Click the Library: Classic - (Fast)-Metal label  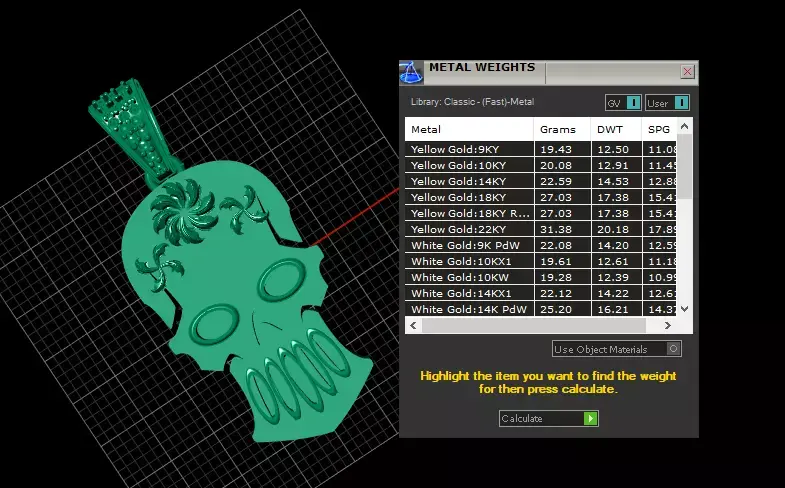click(x=472, y=102)
